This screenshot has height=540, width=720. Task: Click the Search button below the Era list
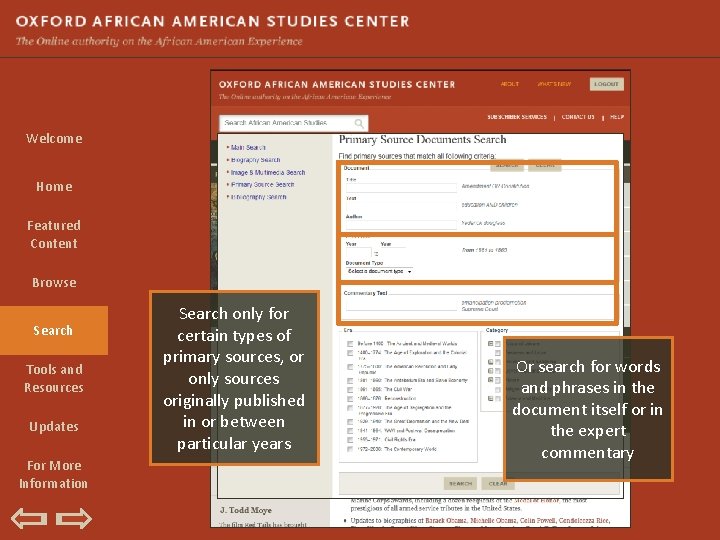point(461,484)
